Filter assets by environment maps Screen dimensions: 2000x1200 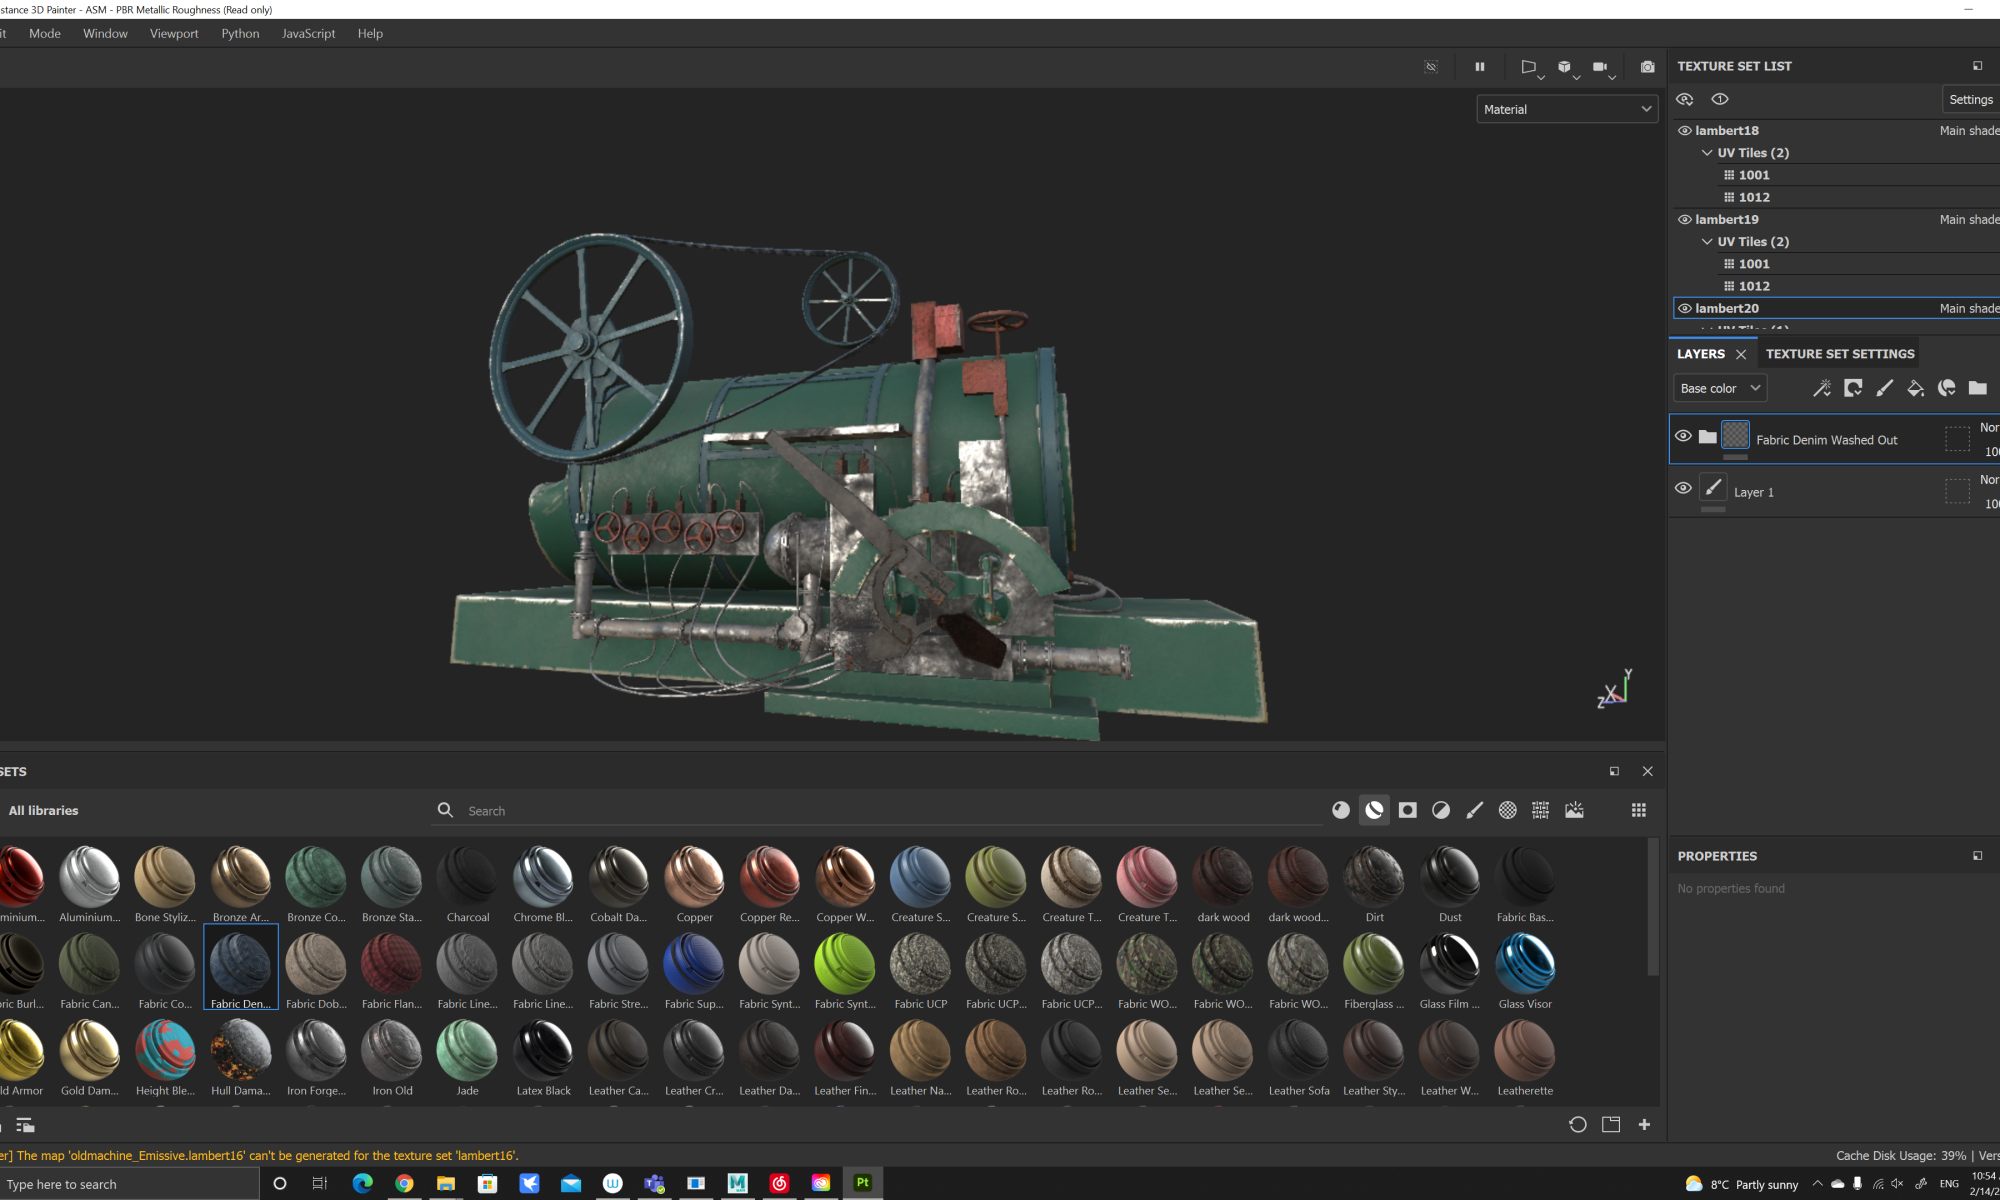(x=1574, y=810)
